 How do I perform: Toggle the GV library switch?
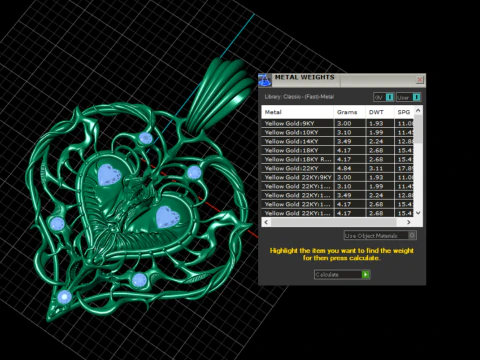(x=384, y=97)
